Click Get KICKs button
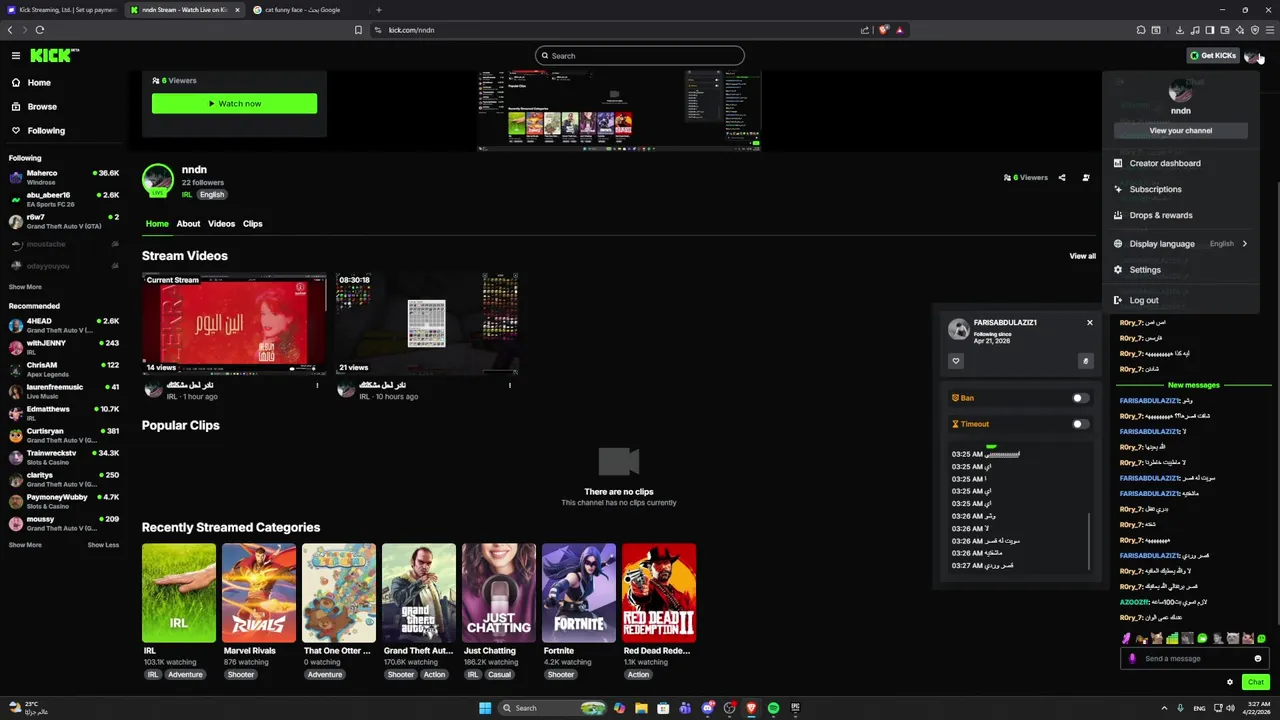The width and height of the screenshot is (1280, 720). [x=1212, y=56]
